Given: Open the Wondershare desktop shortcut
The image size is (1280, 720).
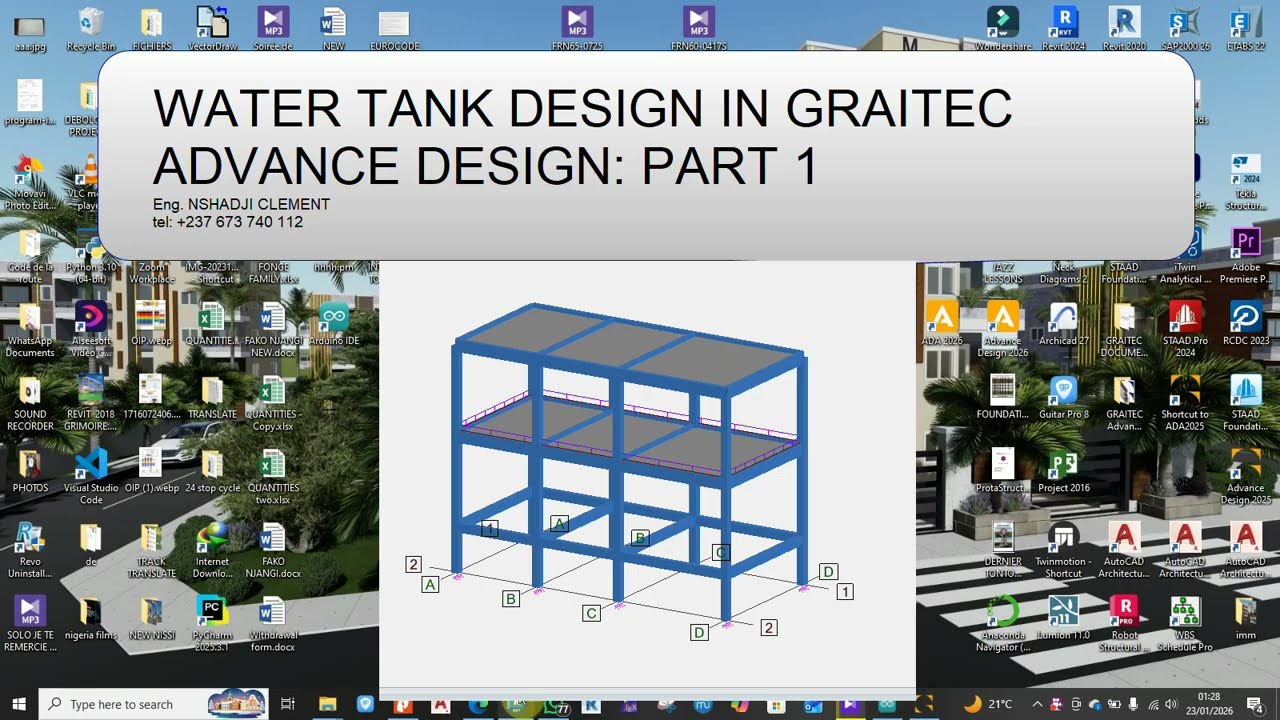Looking at the screenshot, I should (1003, 28).
